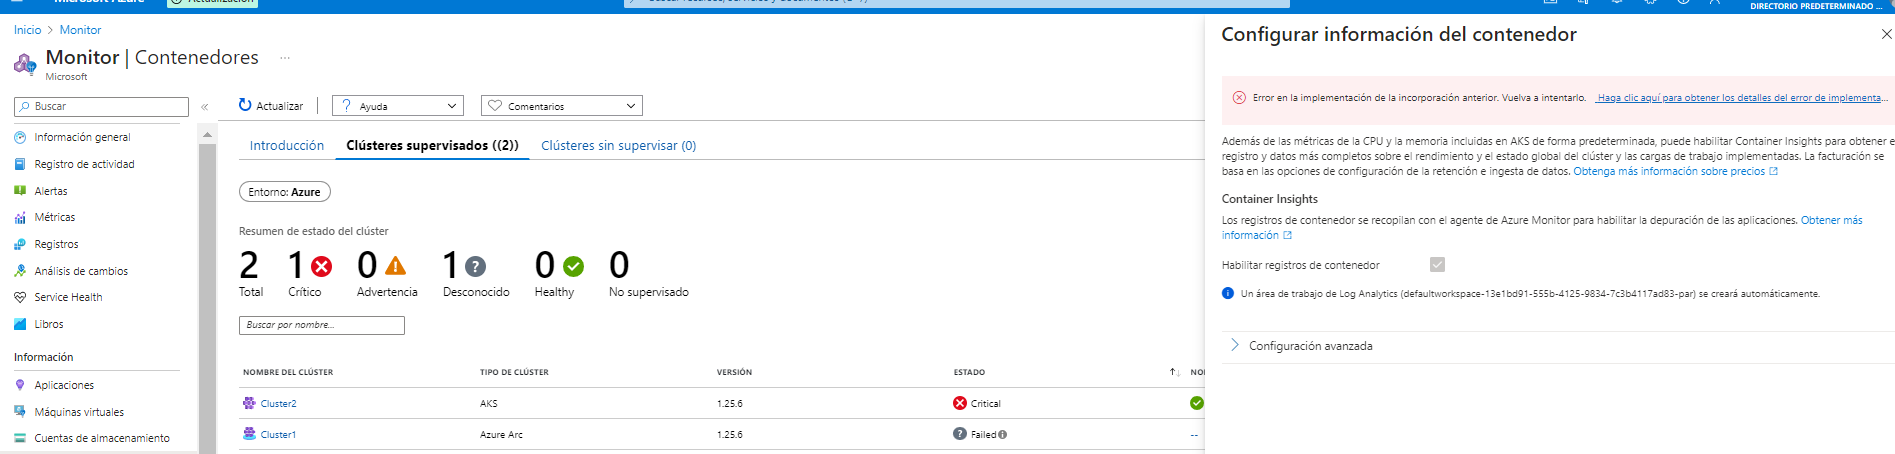Click the red Crítico status icon
The width and height of the screenshot is (1895, 454).
point(321,266)
